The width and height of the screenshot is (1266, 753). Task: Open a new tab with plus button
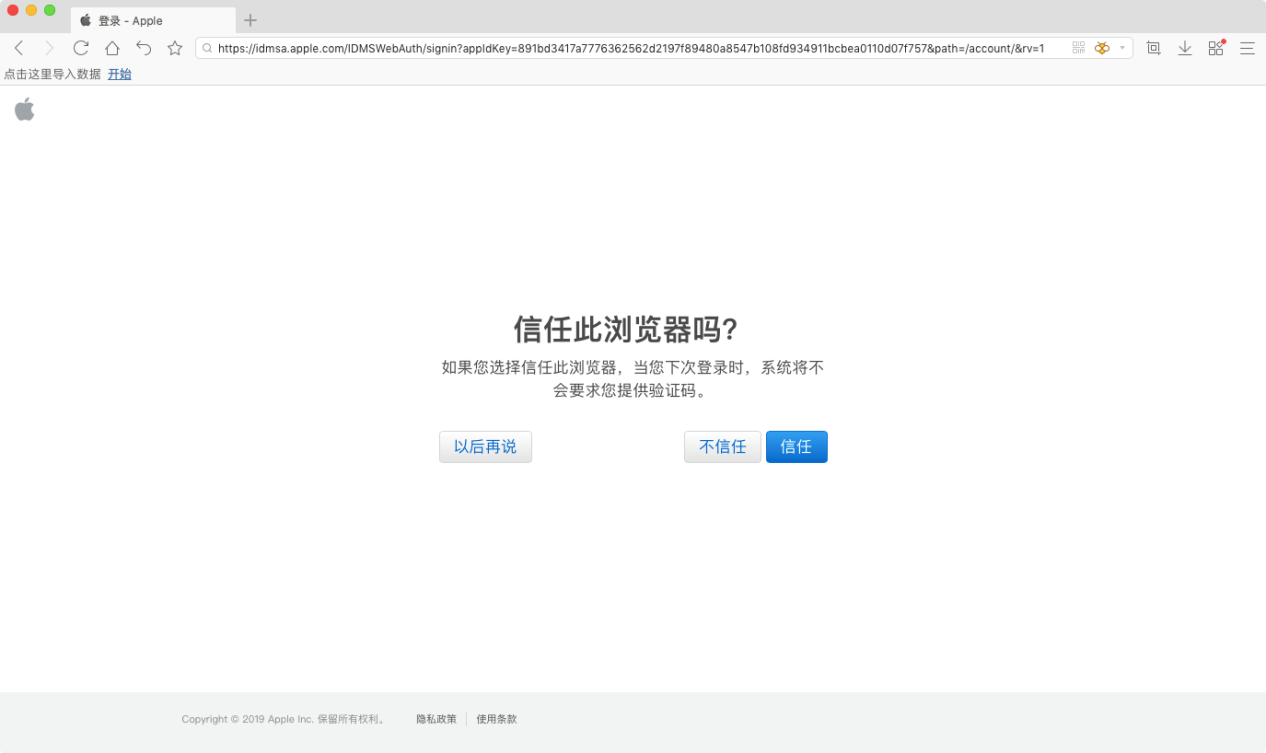click(x=250, y=20)
